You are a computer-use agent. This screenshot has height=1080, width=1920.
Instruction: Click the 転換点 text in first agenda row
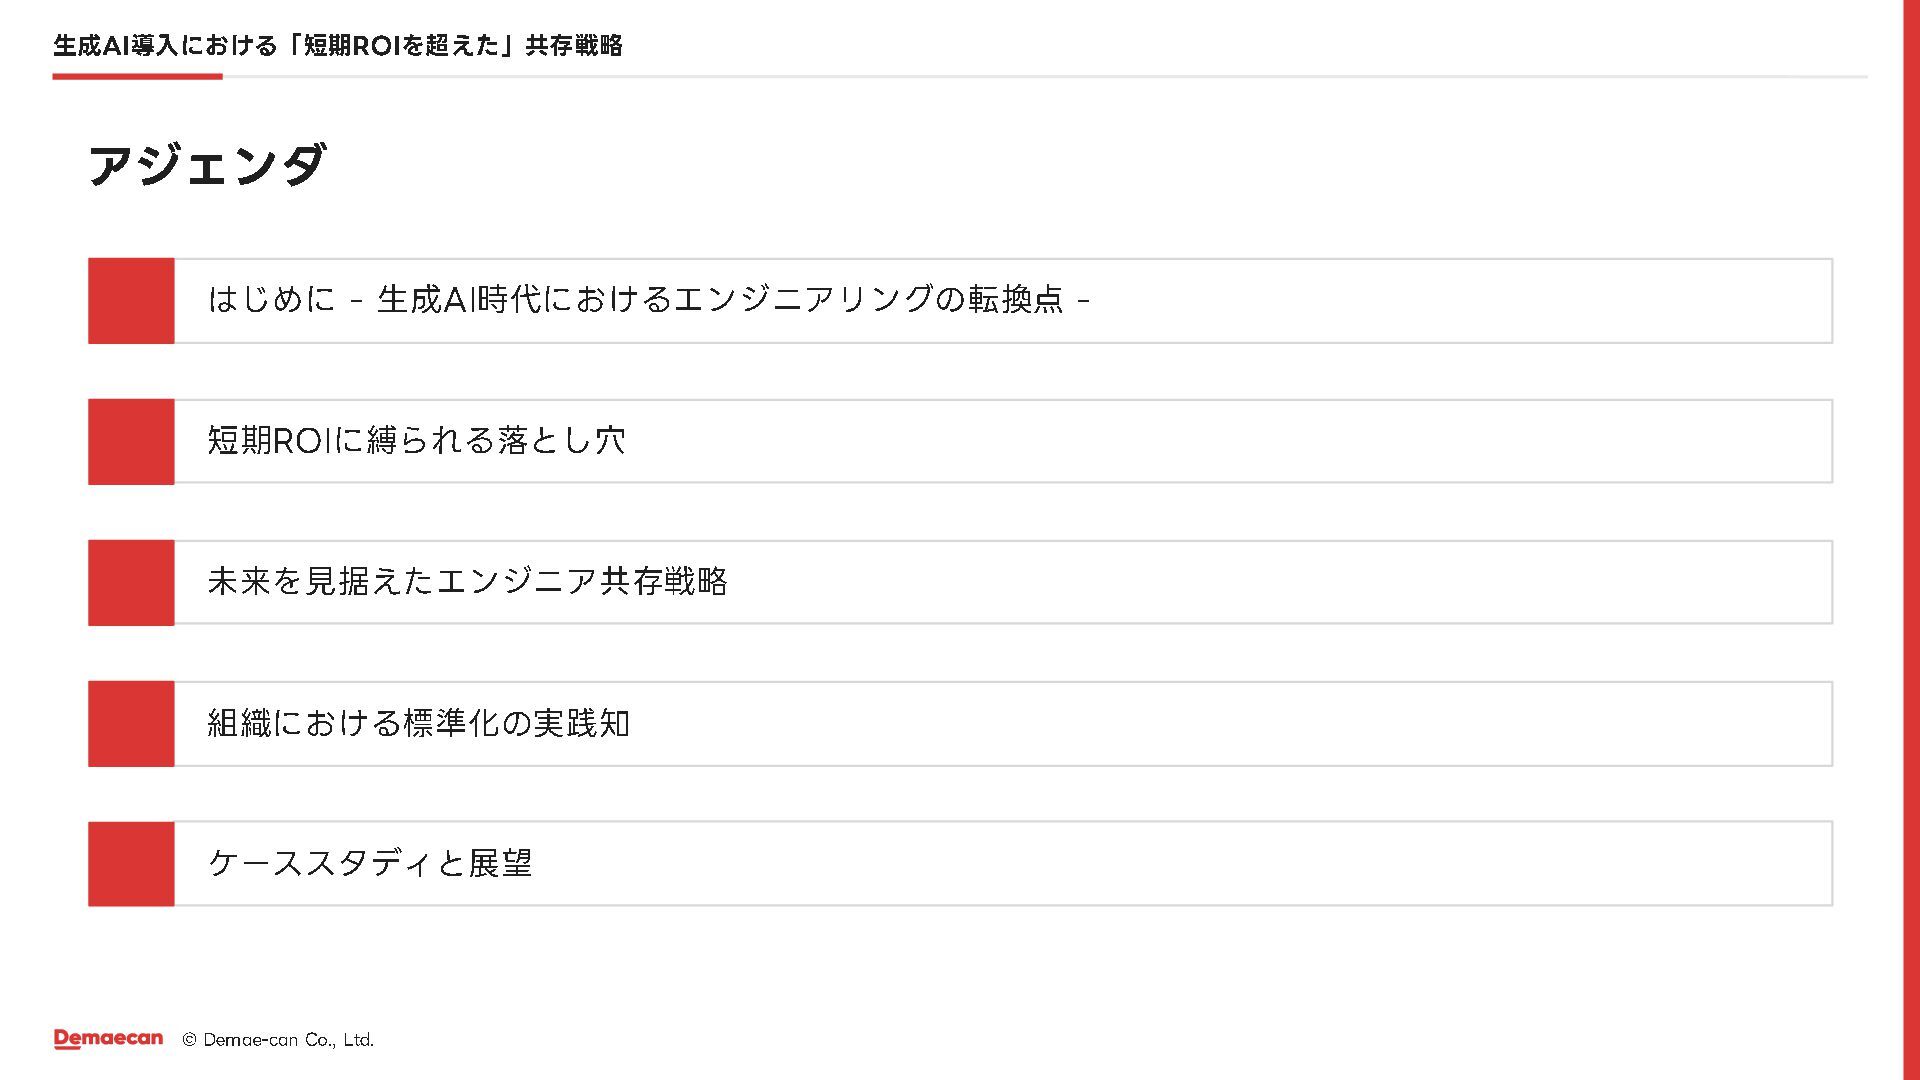click(x=1015, y=299)
